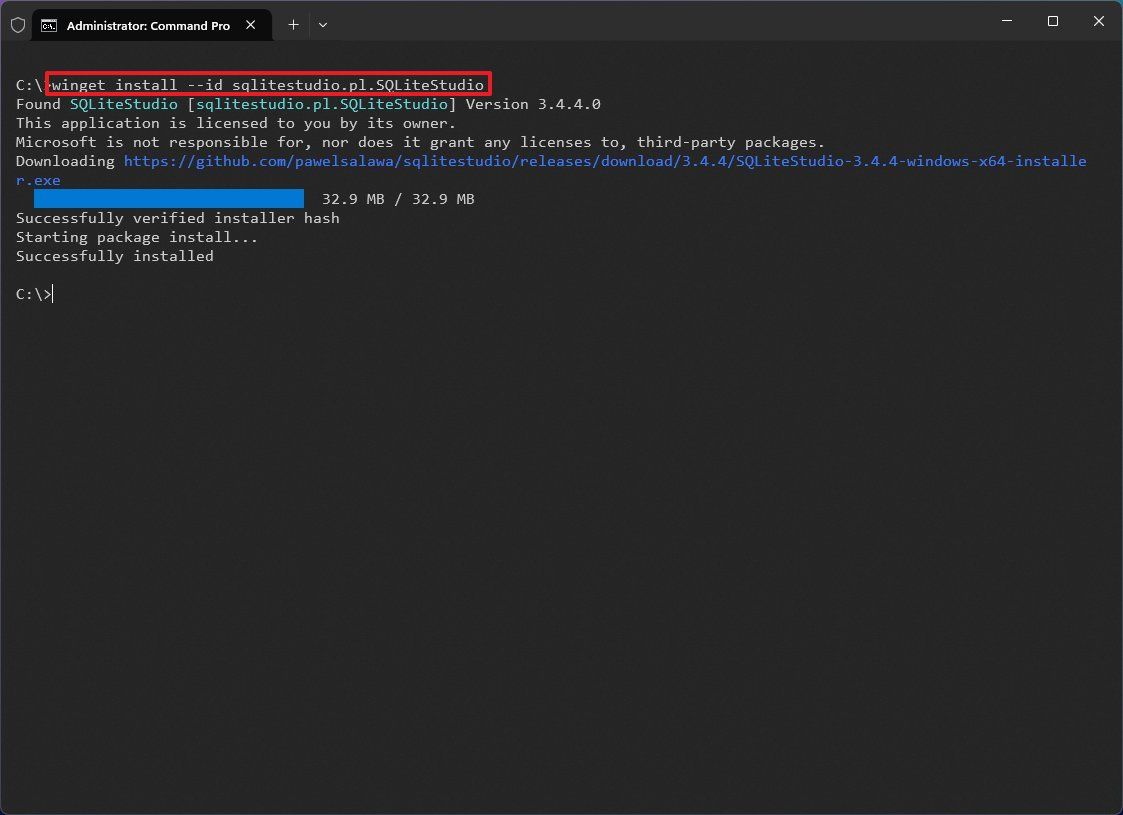
Task: Close the Administrator: Command Pro tab
Action: click(251, 25)
